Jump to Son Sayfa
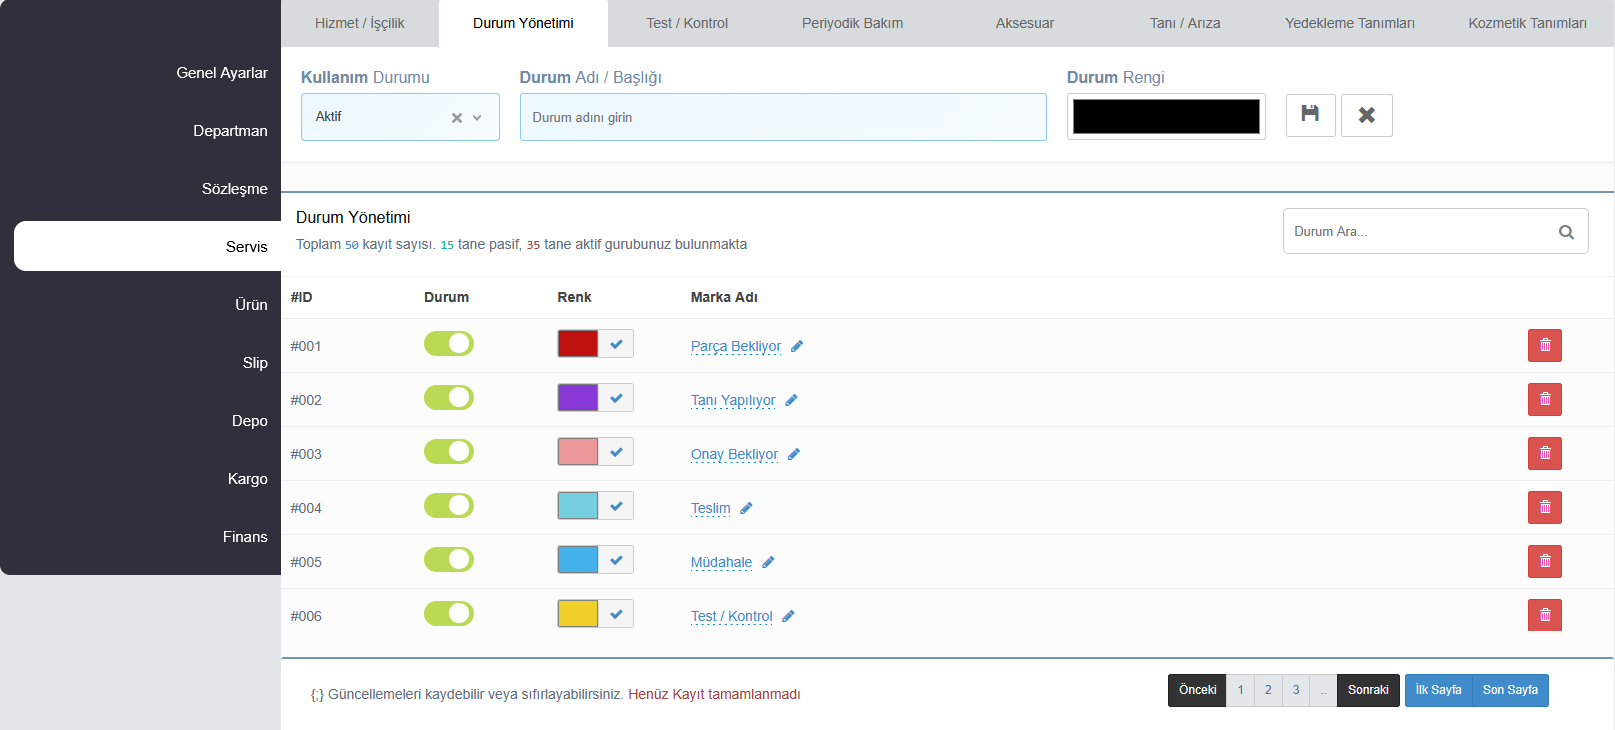 pyautogui.click(x=1510, y=690)
